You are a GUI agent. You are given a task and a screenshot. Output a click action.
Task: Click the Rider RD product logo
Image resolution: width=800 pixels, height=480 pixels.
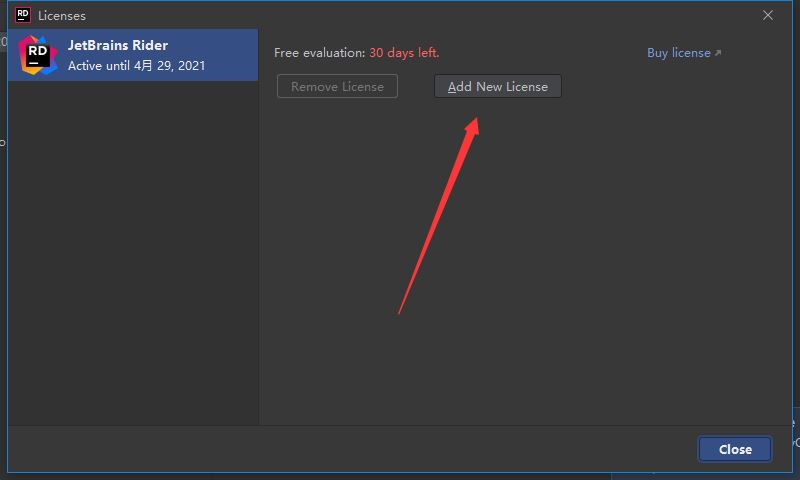coord(37,55)
